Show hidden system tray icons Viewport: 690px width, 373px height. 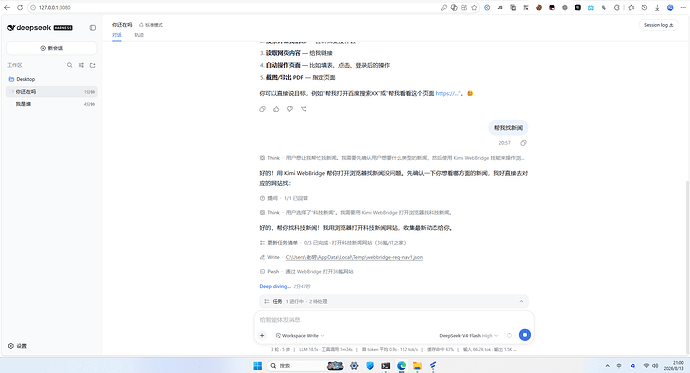point(607,366)
